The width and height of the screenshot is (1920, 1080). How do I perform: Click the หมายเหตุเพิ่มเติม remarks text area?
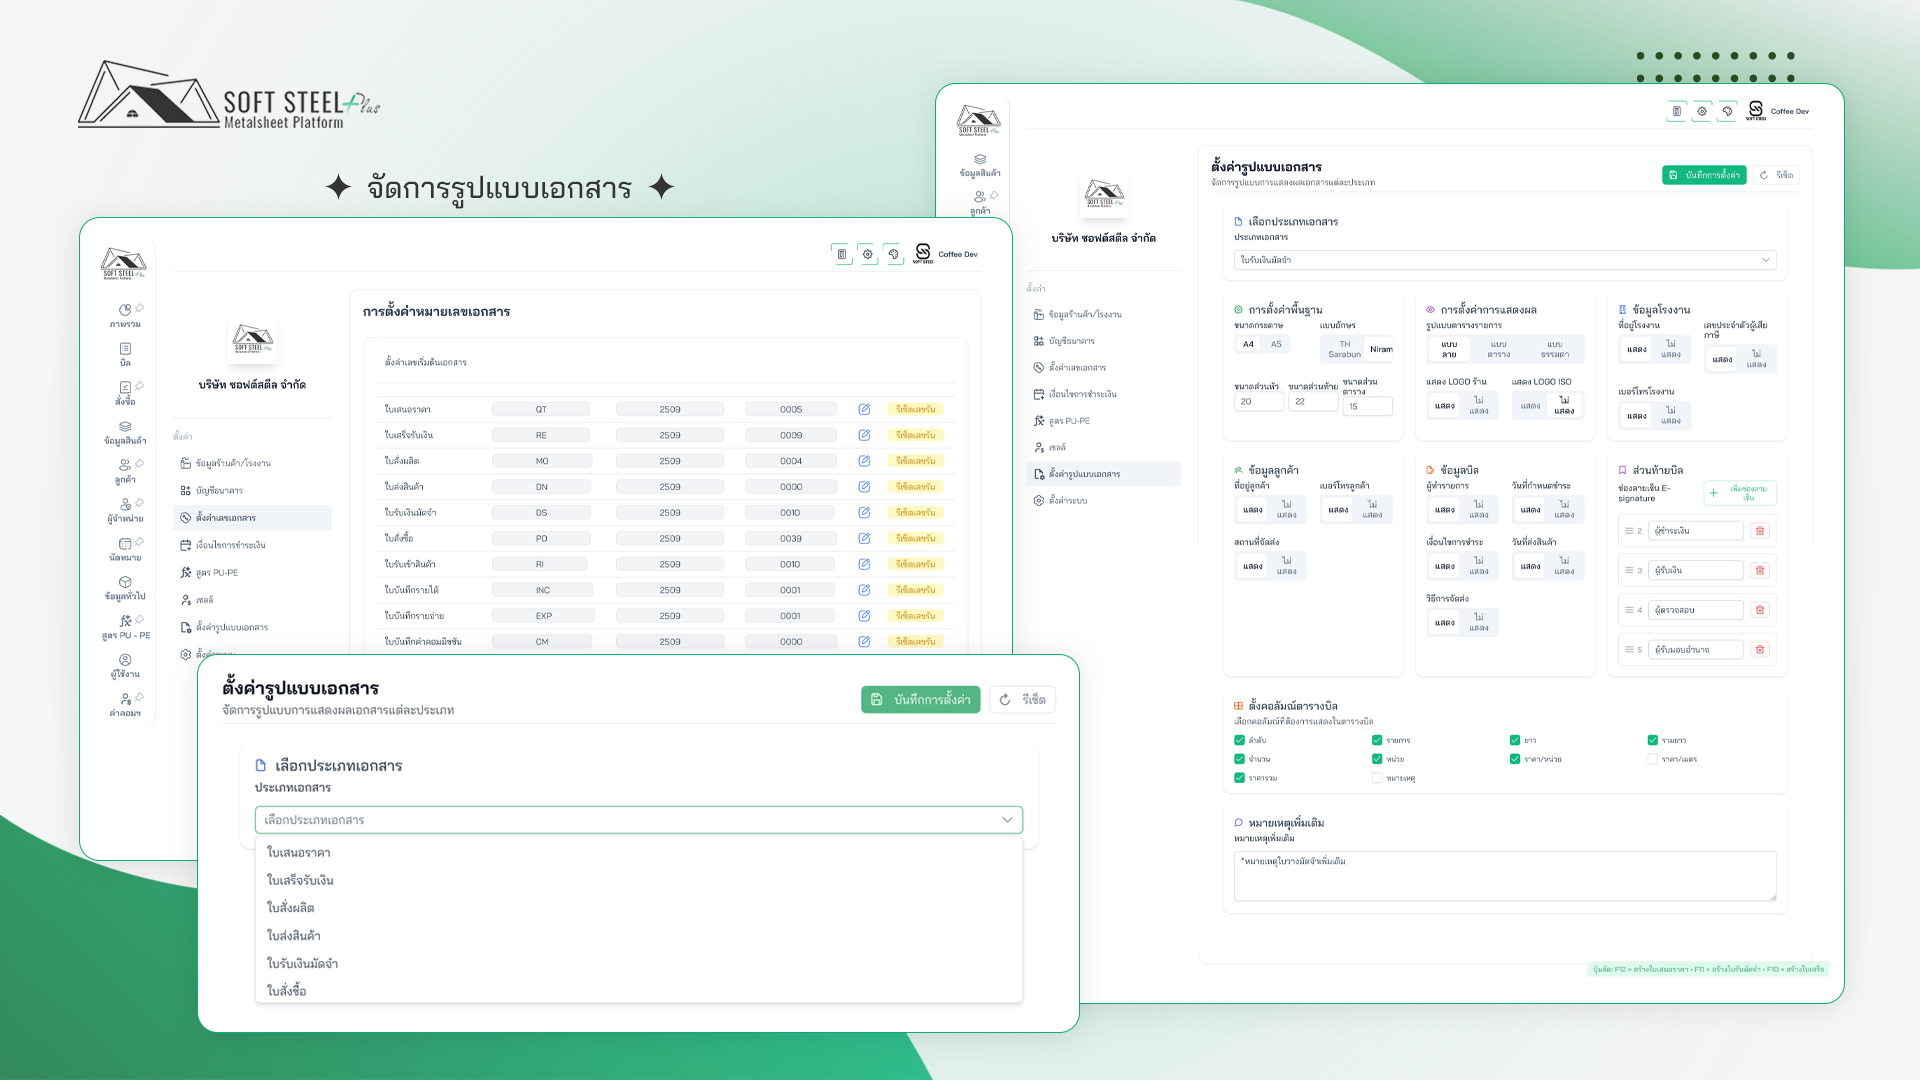coord(1504,876)
